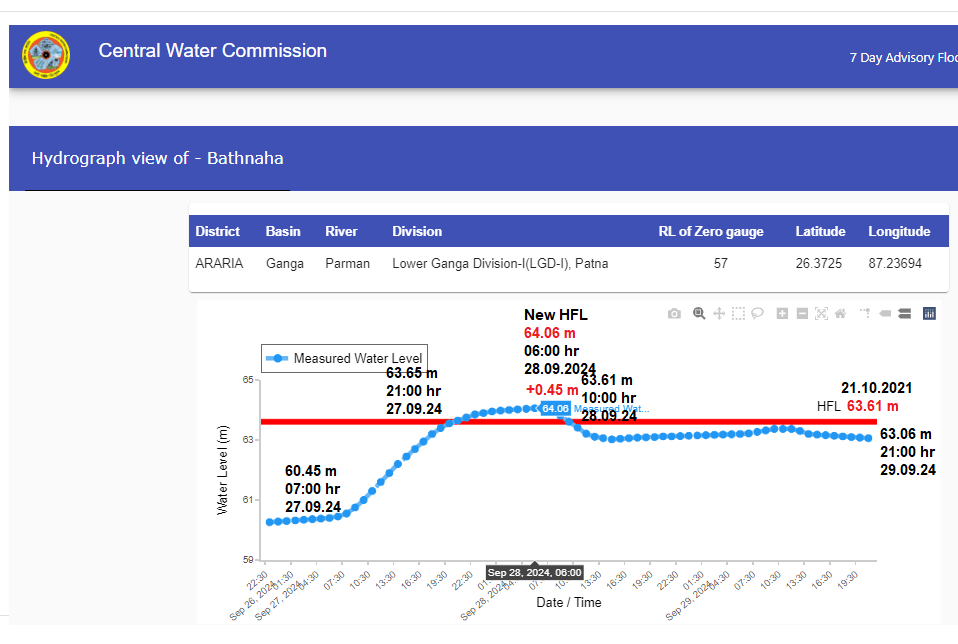Reset axes with the home icon

pos(840,314)
